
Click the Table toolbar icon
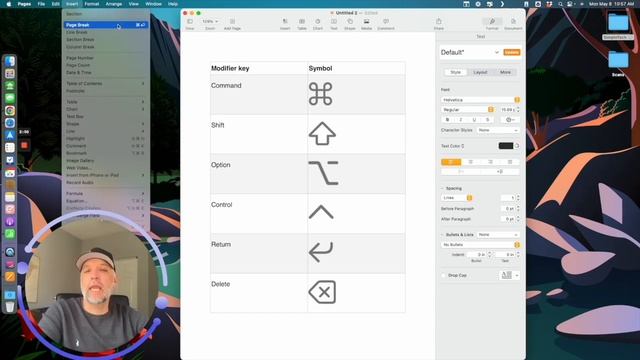(x=302, y=22)
